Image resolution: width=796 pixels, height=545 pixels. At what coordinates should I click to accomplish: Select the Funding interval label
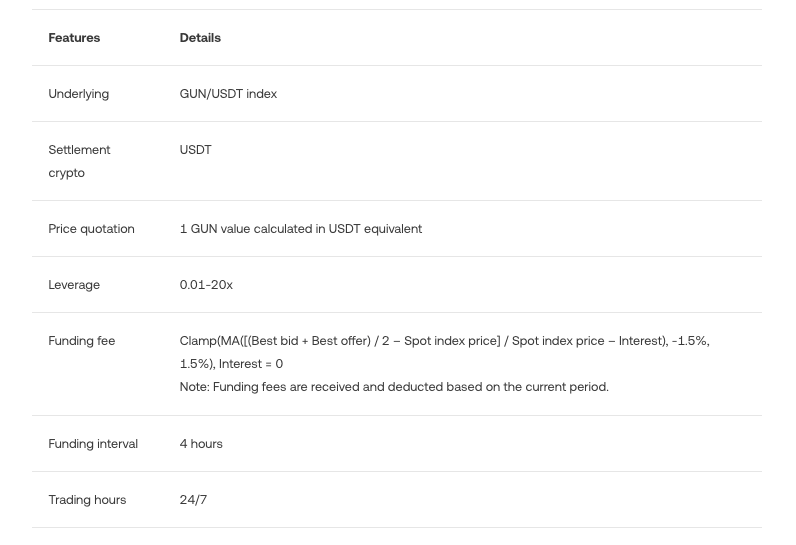[x=93, y=444]
